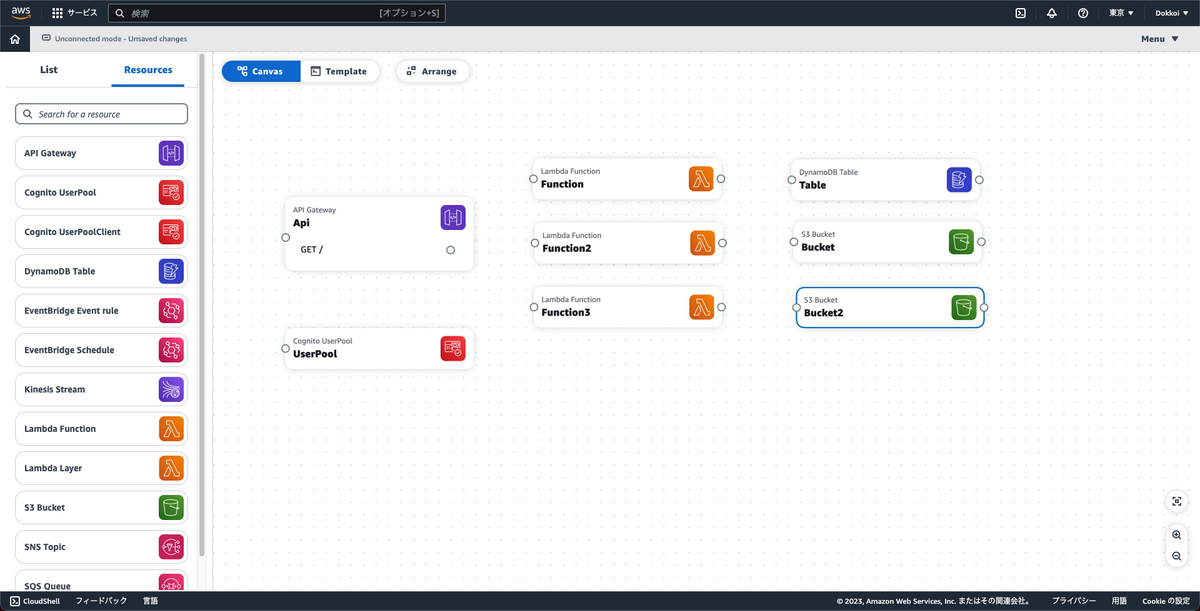This screenshot has width=1200, height=611.
Task: Click the Function3 card right port
Action: tap(721, 307)
